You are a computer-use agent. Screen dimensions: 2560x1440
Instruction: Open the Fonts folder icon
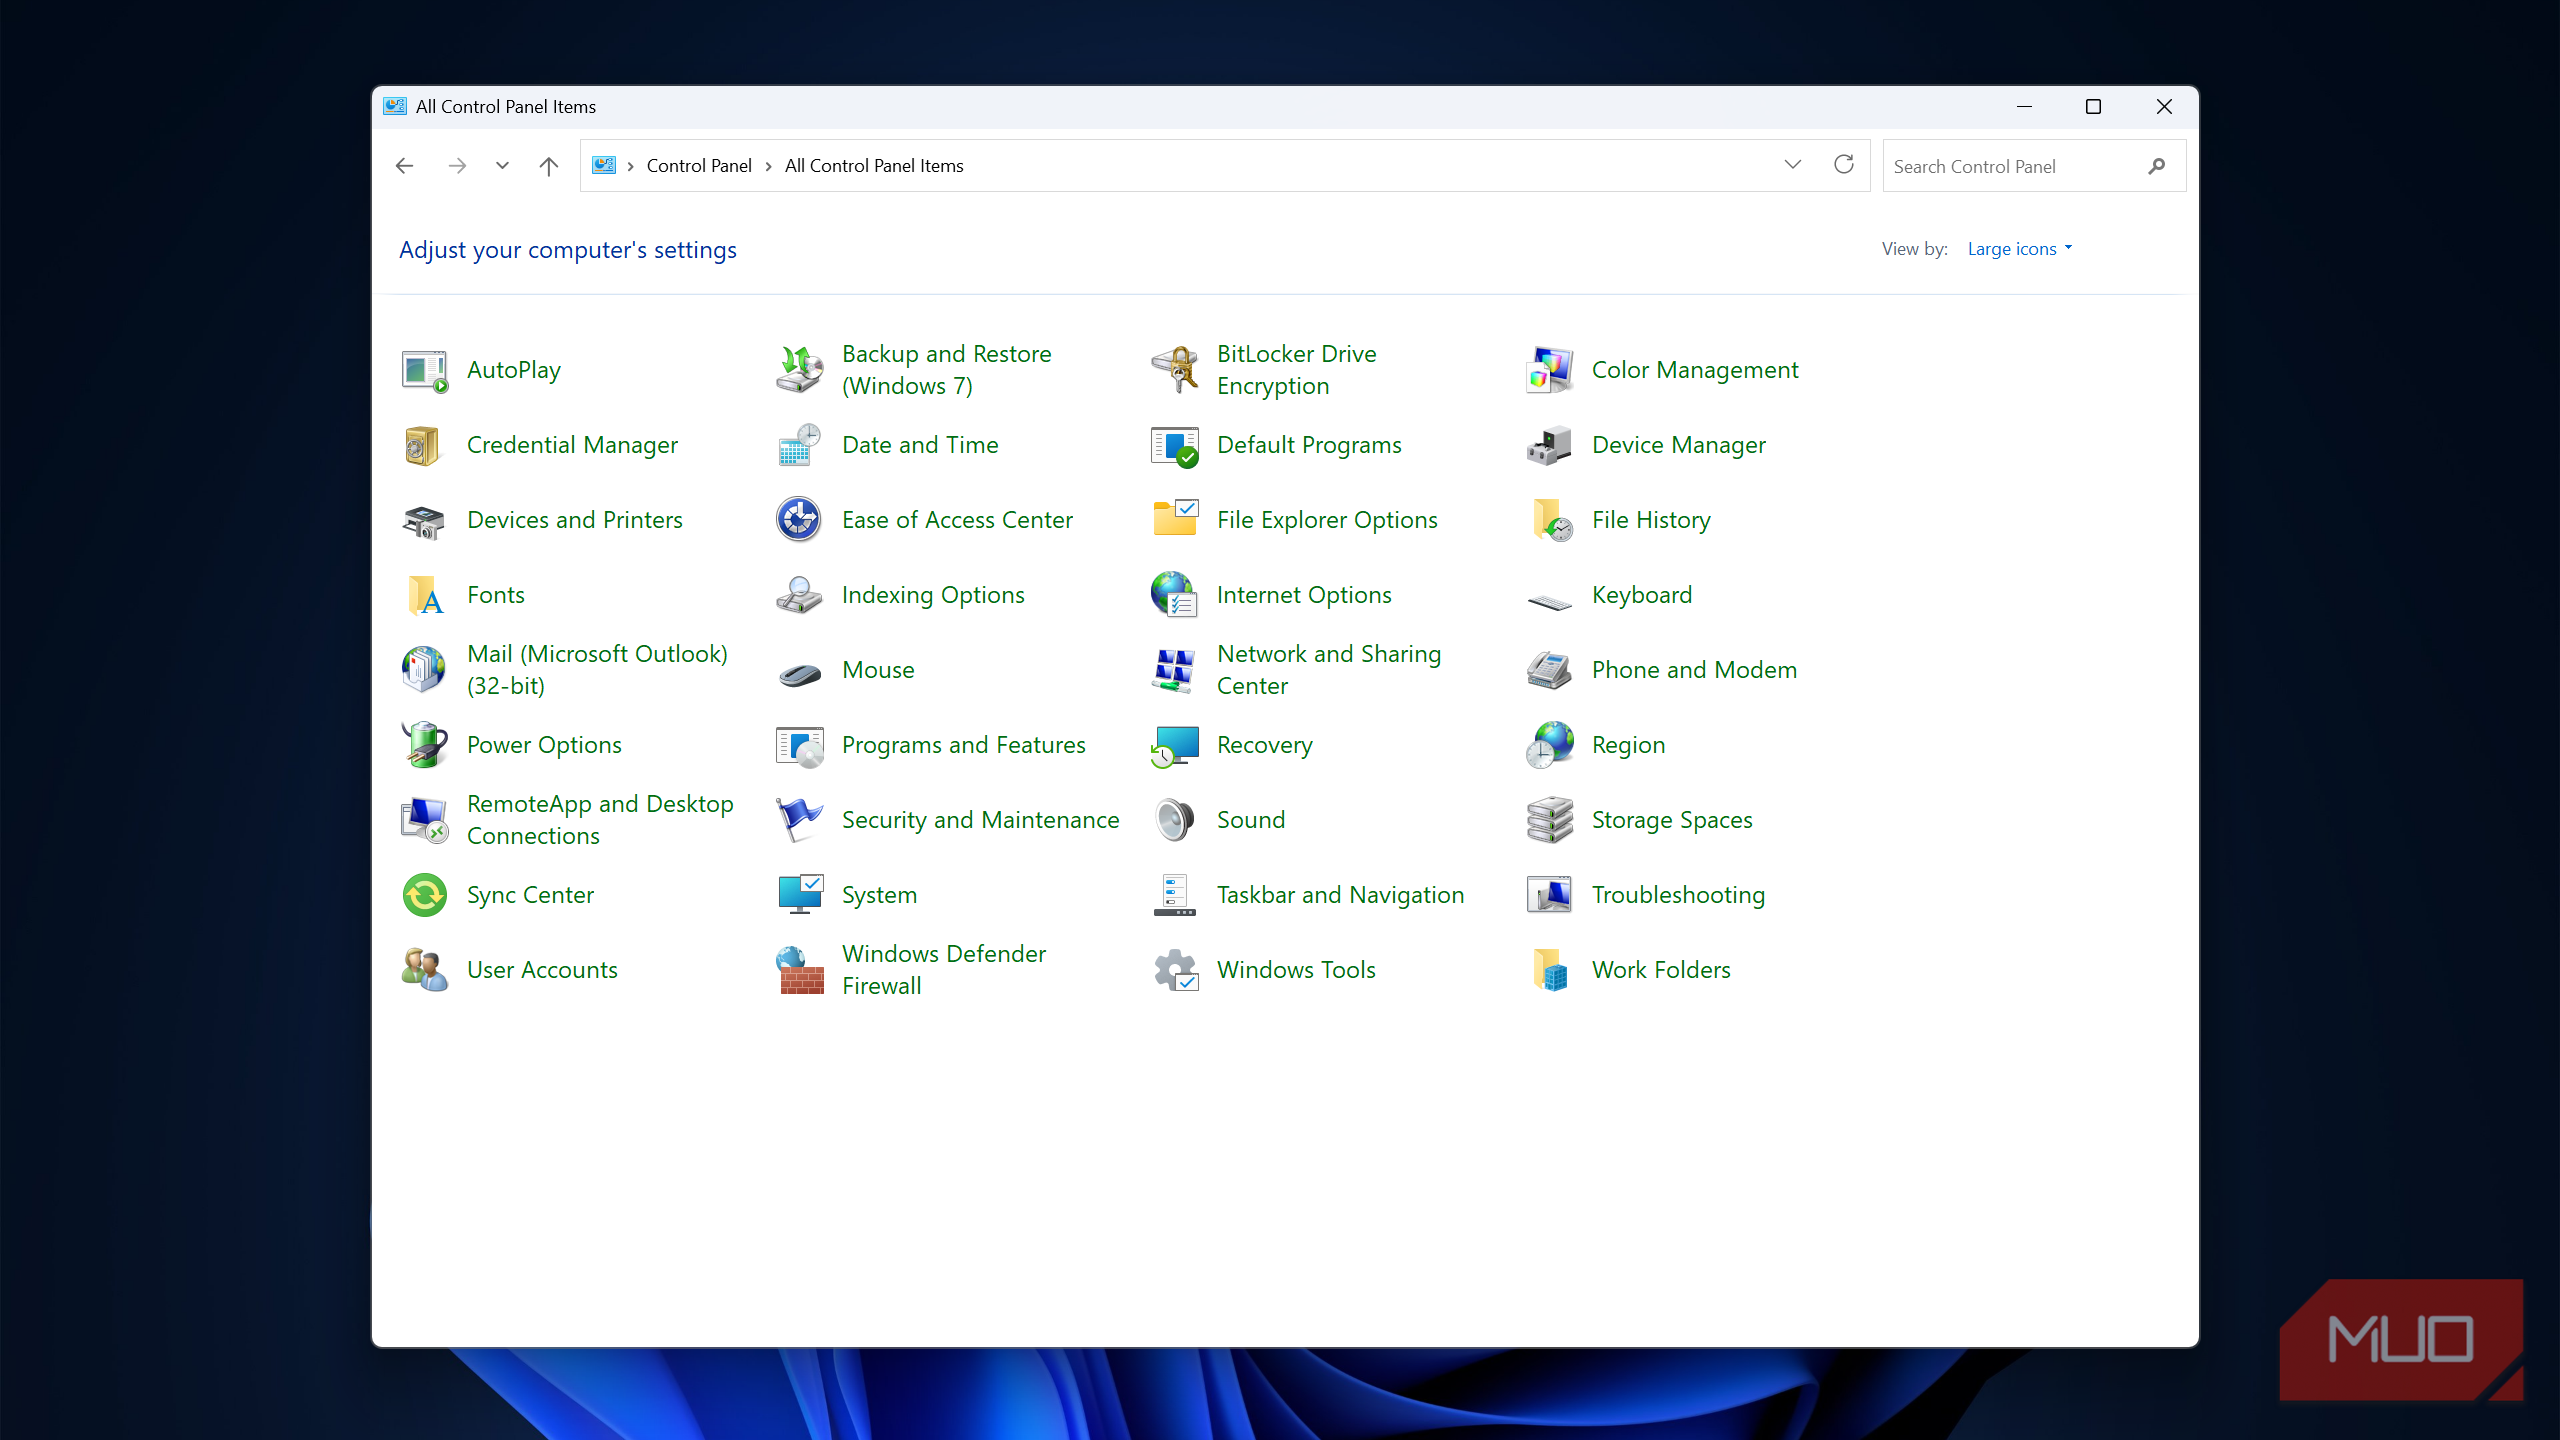point(424,595)
